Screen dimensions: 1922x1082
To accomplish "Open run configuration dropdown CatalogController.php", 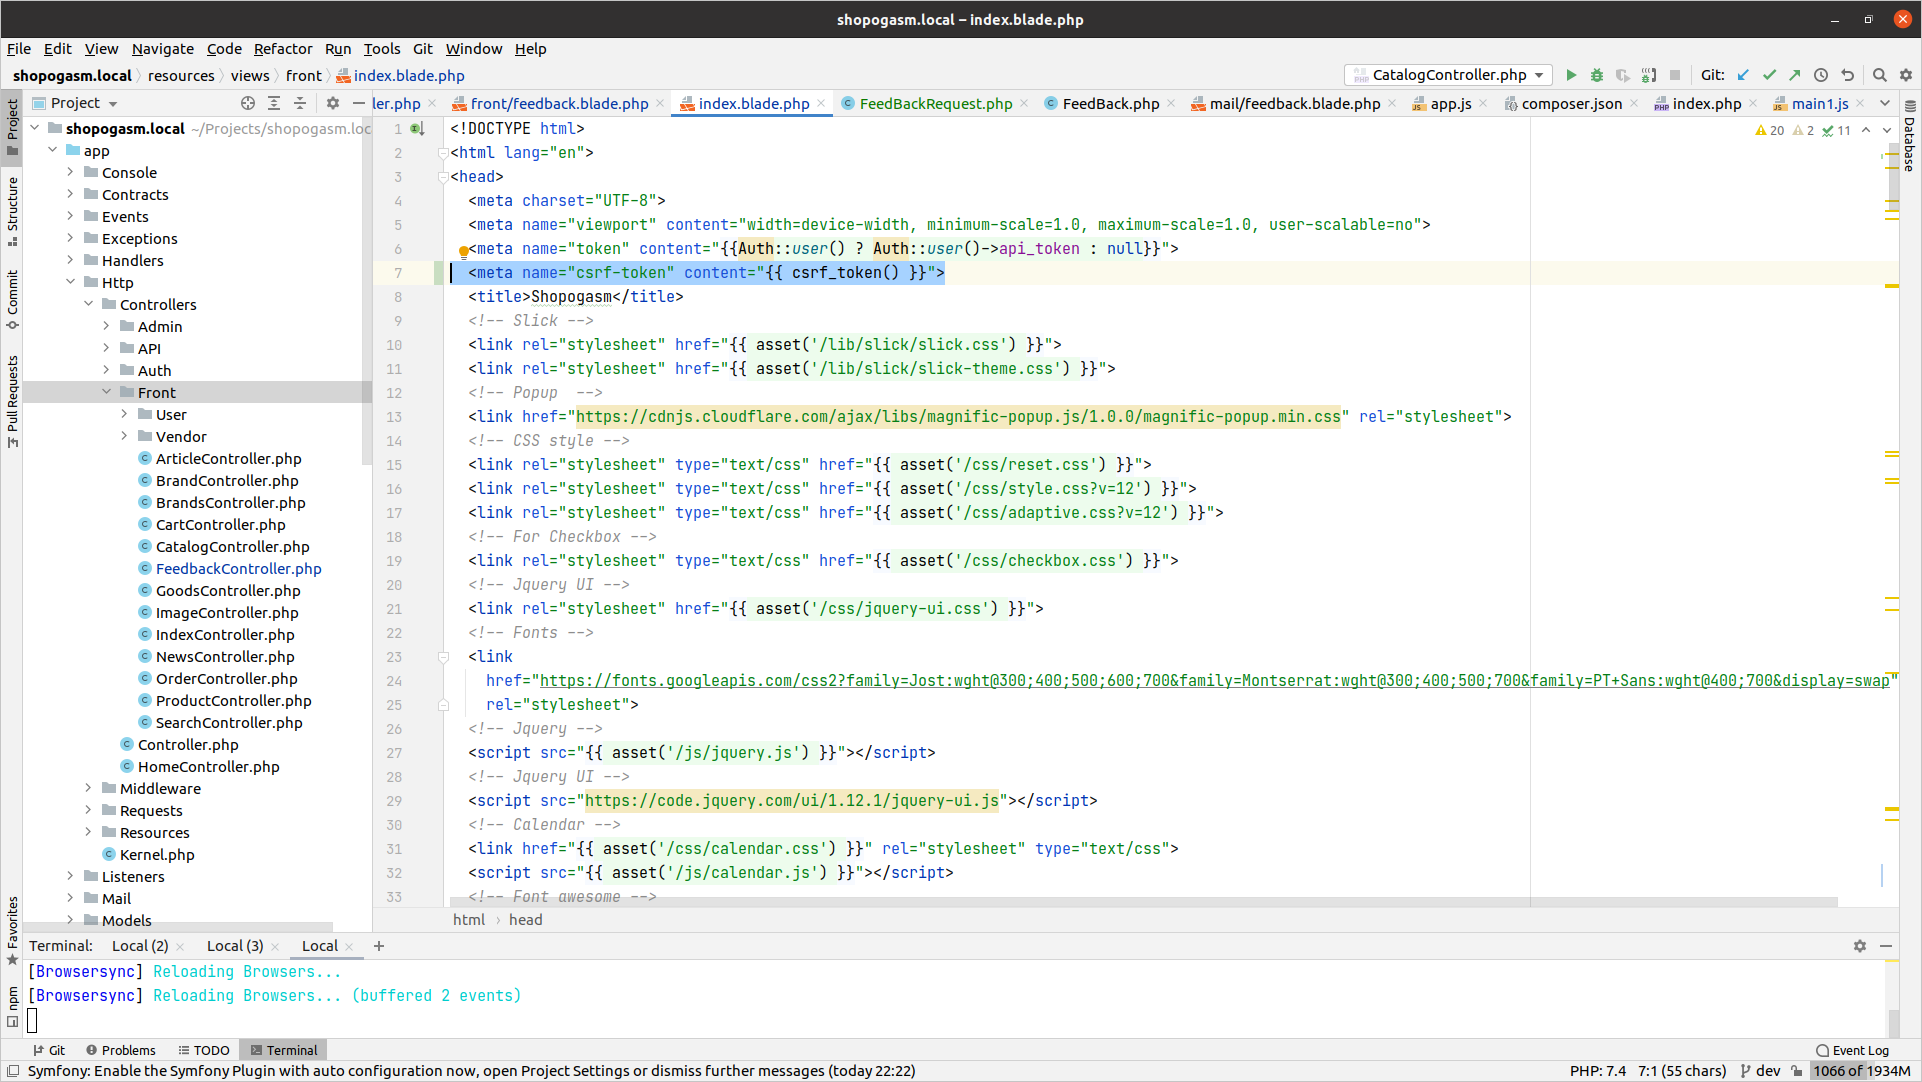I will coord(1449,75).
